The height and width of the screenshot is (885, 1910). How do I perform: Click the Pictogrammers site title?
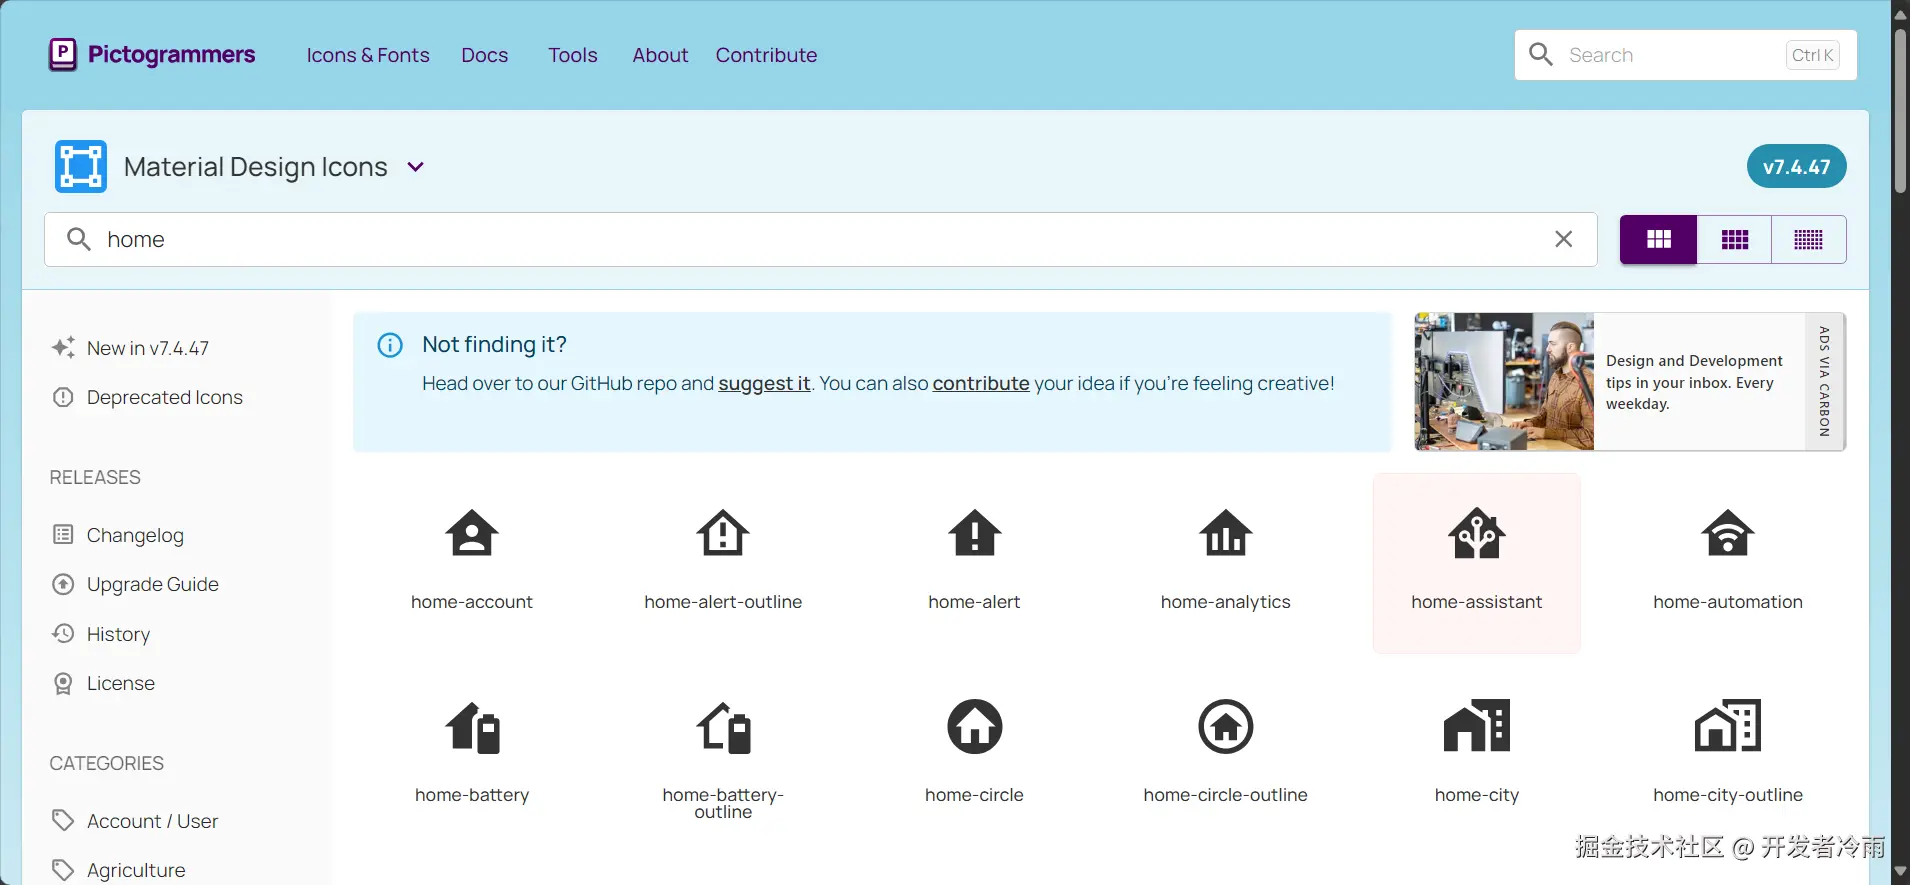coord(172,54)
